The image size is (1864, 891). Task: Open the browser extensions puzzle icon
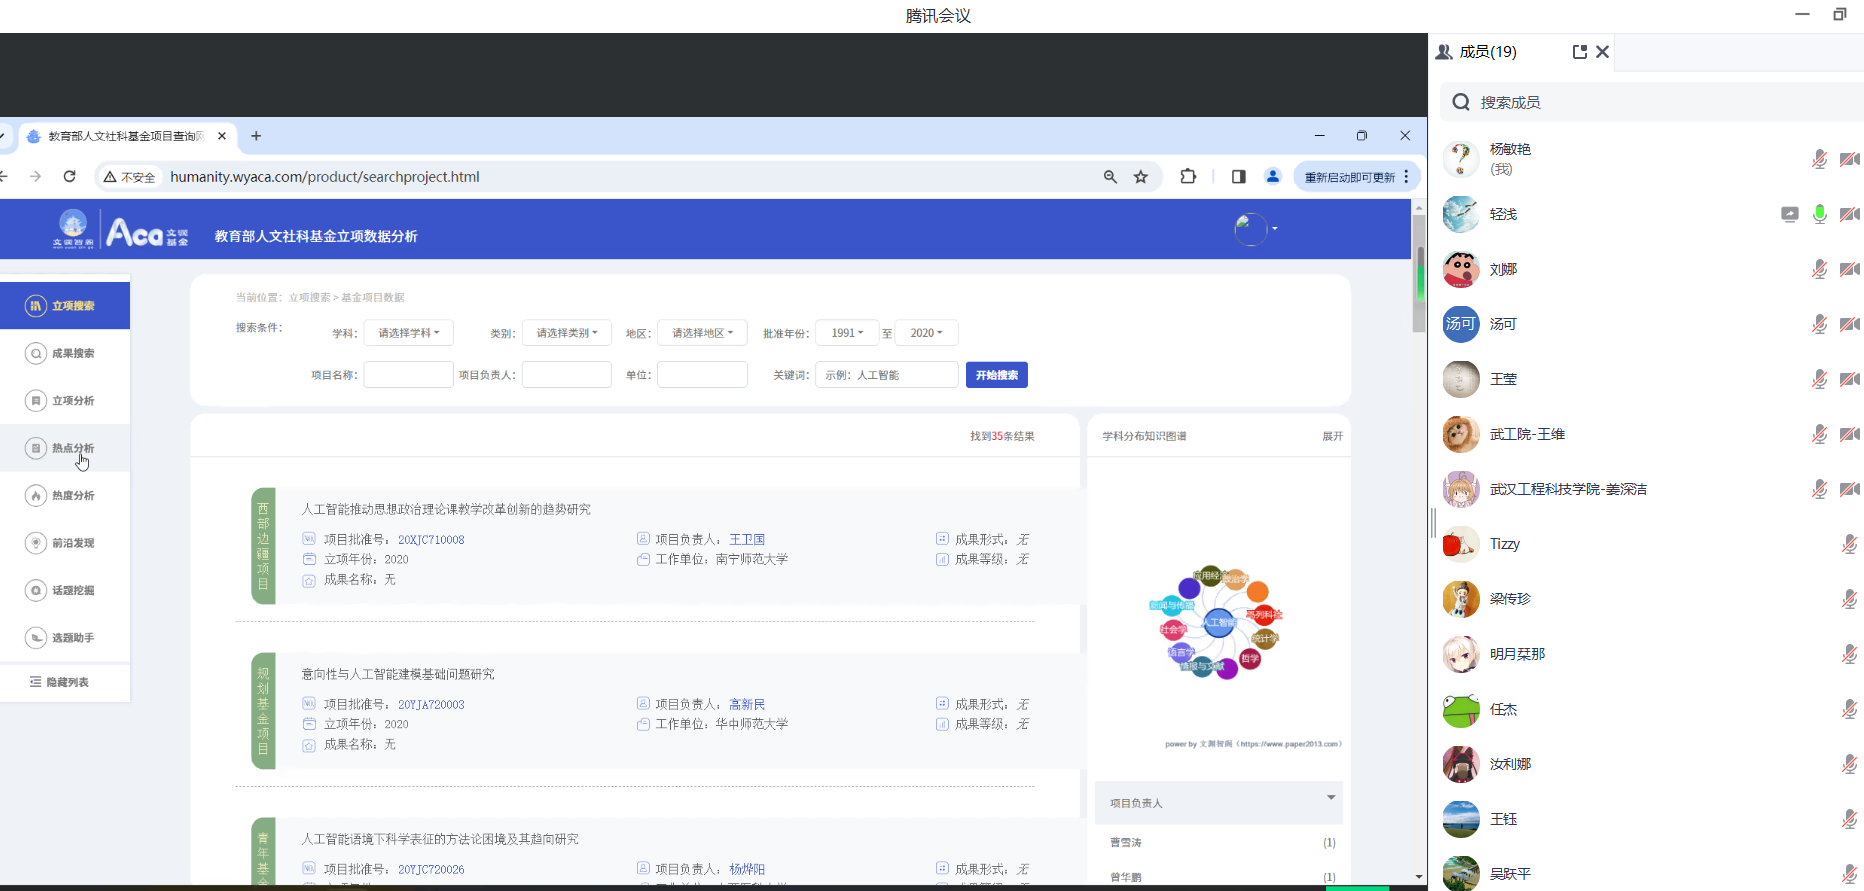[1188, 177]
